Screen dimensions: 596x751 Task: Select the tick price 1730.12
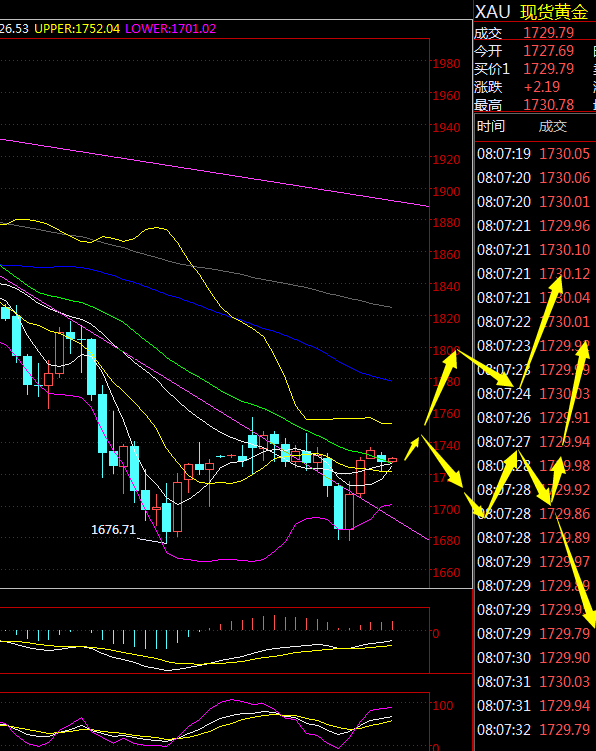click(x=565, y=273)
